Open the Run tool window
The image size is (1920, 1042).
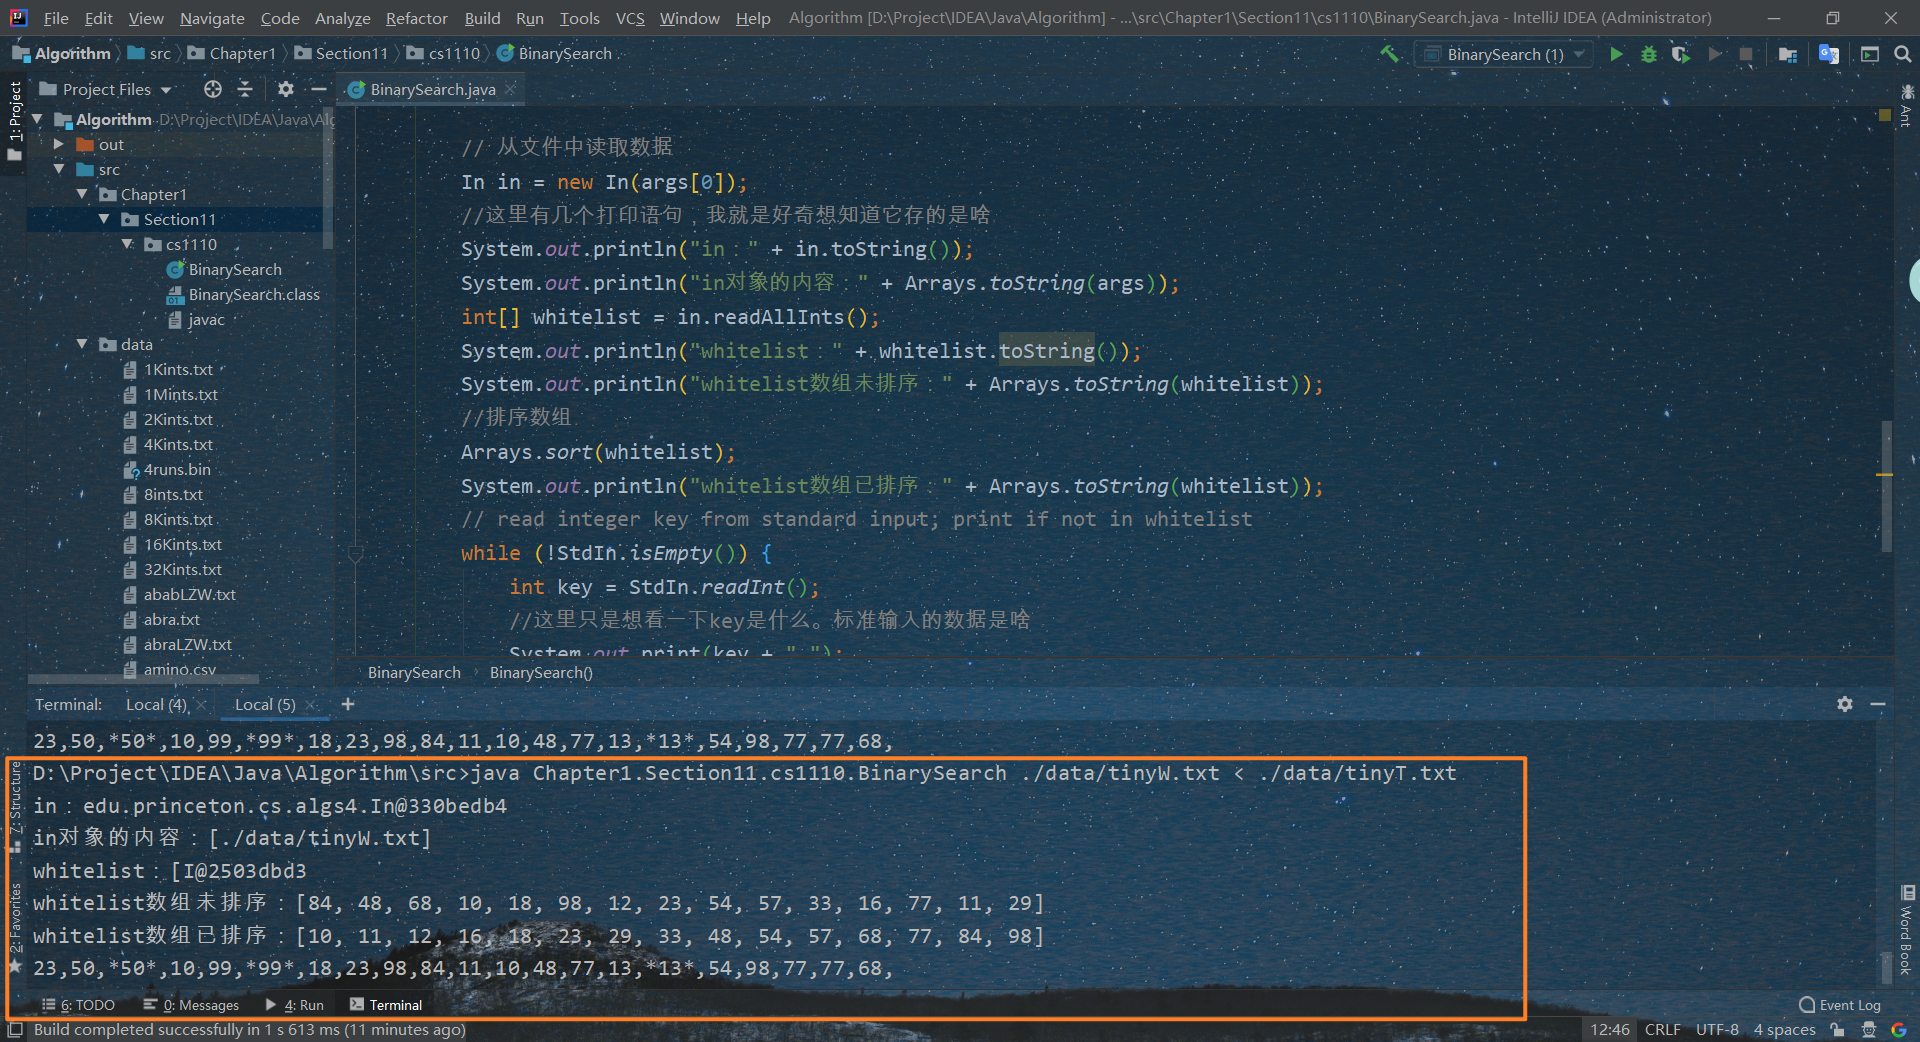click(x=295, y=1005)
